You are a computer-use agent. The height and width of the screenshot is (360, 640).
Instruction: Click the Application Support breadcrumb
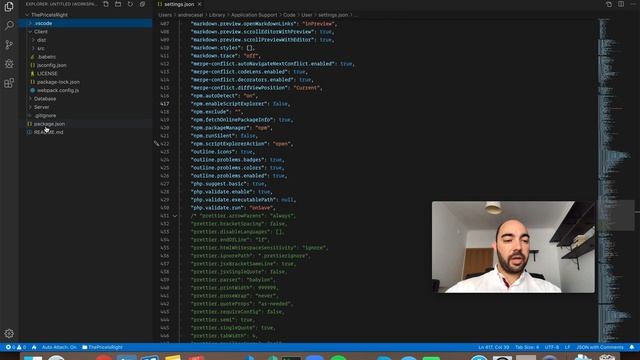coord(254,15)
